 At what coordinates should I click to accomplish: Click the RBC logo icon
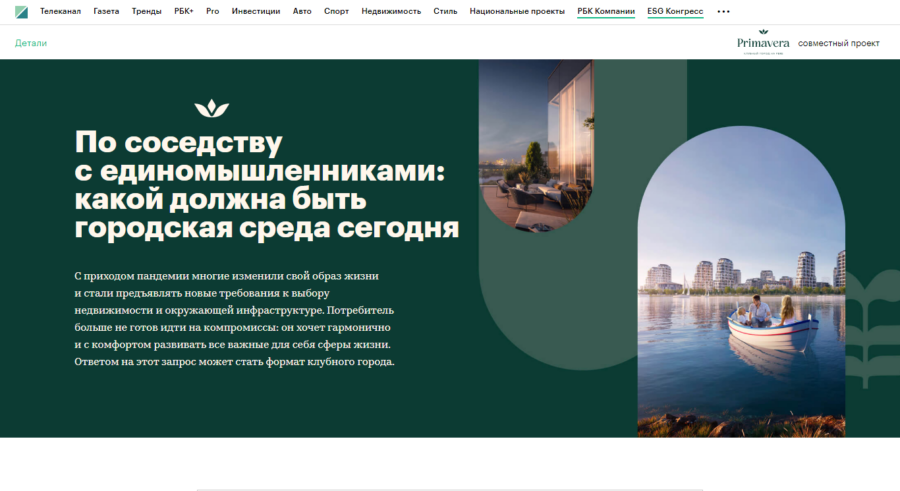[x=22, y=11]
